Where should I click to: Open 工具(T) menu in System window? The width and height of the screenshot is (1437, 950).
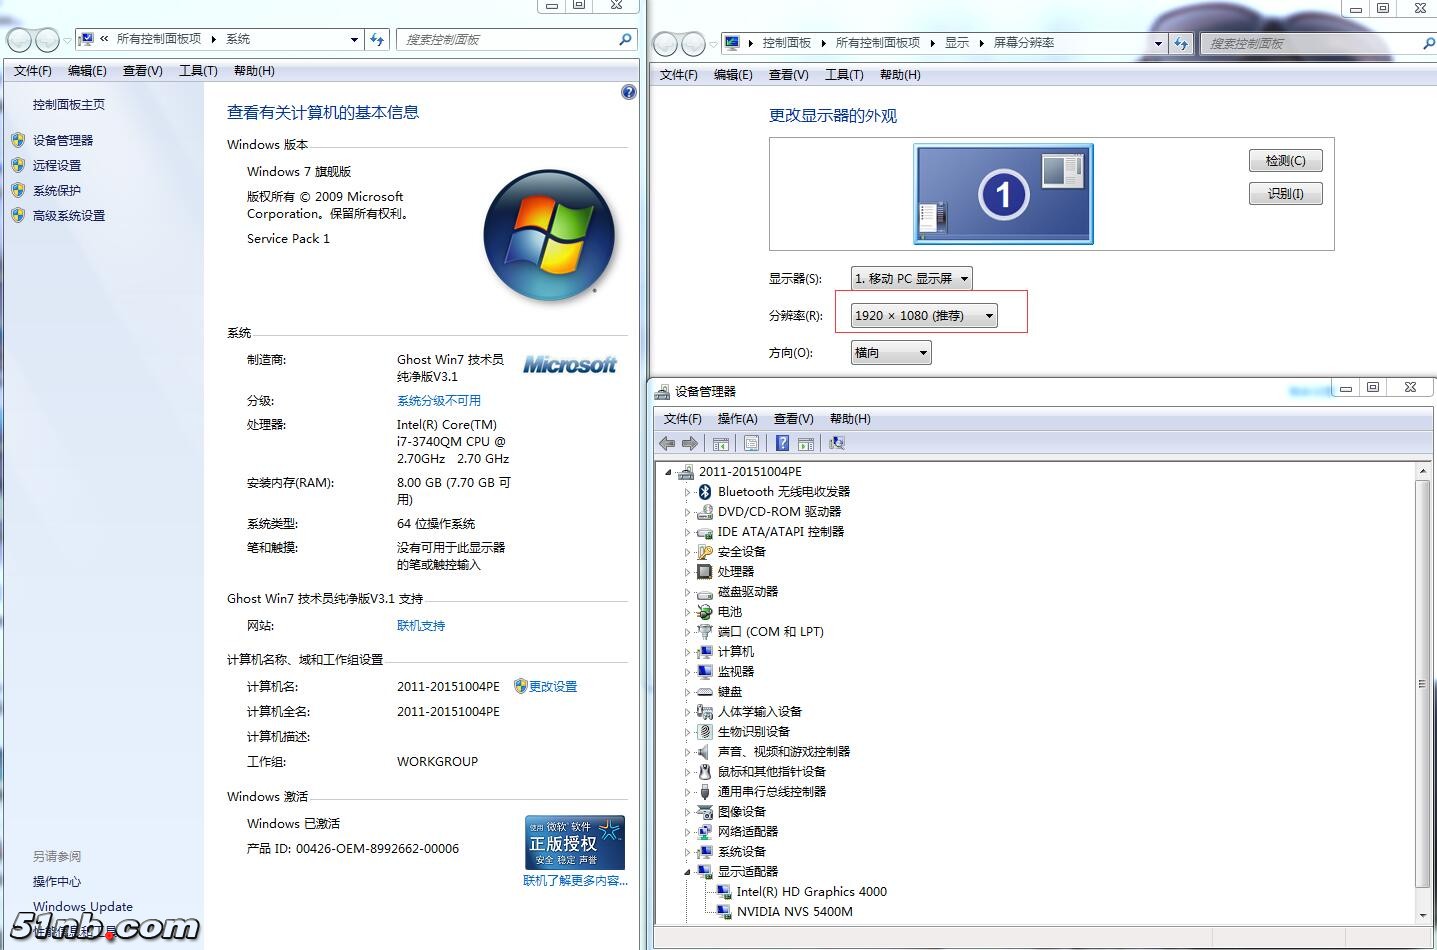(x=198, y=71)
